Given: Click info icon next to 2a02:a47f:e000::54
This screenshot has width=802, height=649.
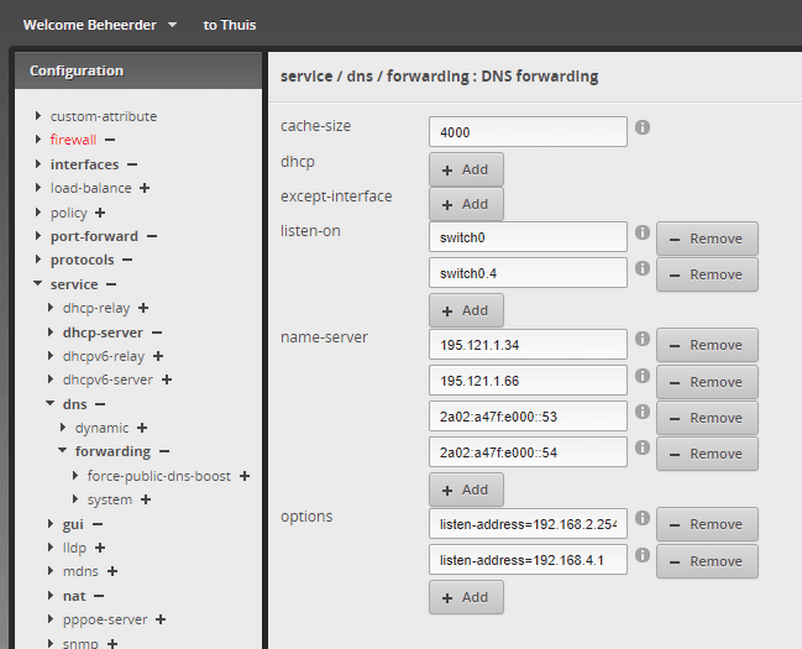Looking at the screenshot, I should click(643, 448).
